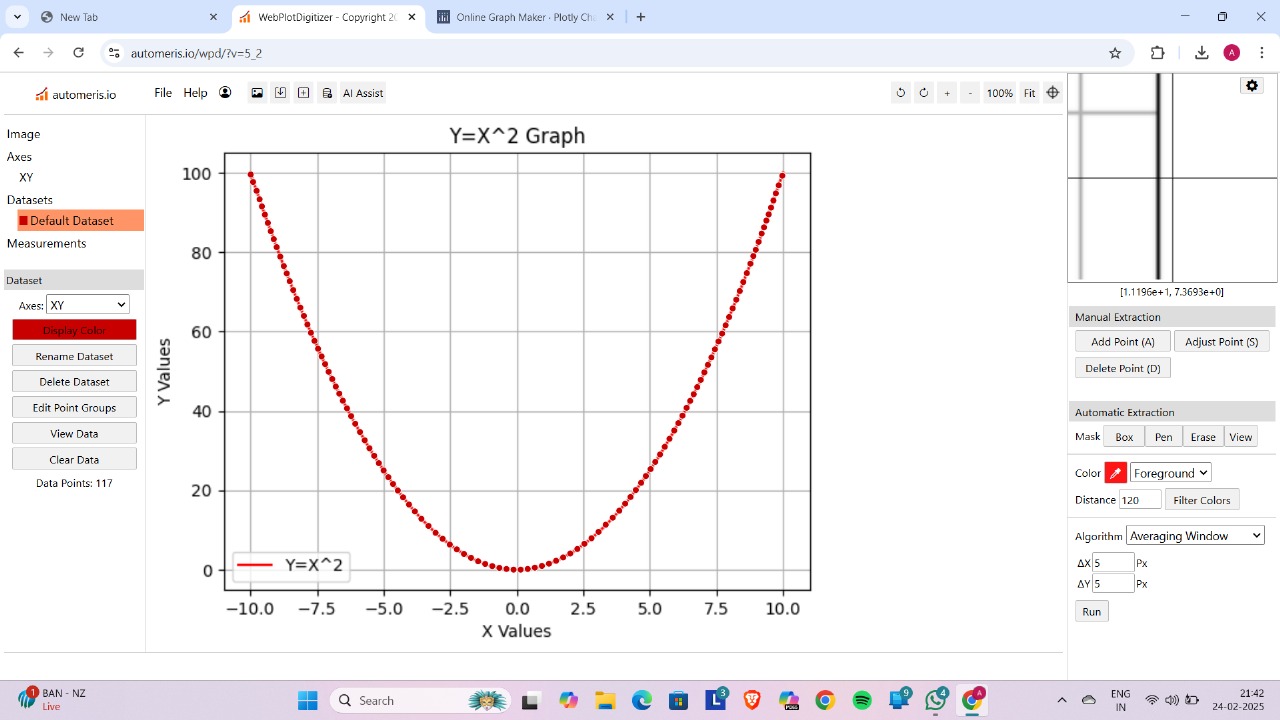Enable the Erase mask mode

(x=1203, y=436)
